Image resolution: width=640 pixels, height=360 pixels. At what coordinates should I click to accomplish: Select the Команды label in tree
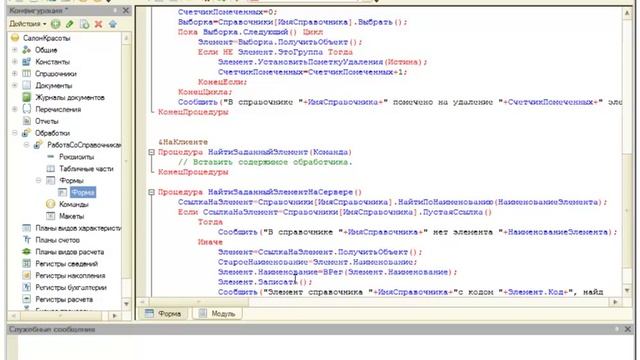click(73, 204)
